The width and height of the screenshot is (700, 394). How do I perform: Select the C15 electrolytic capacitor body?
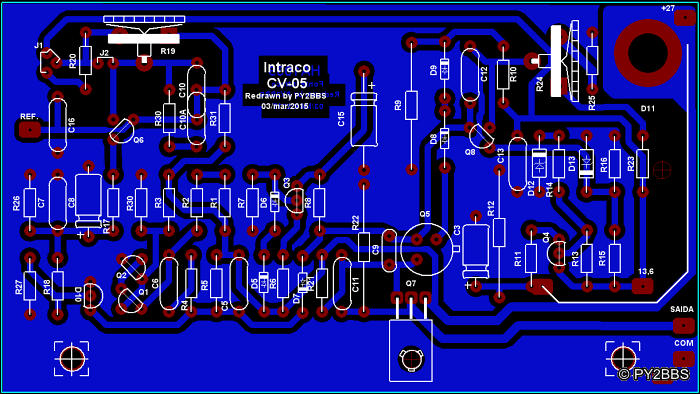point(364,120)
